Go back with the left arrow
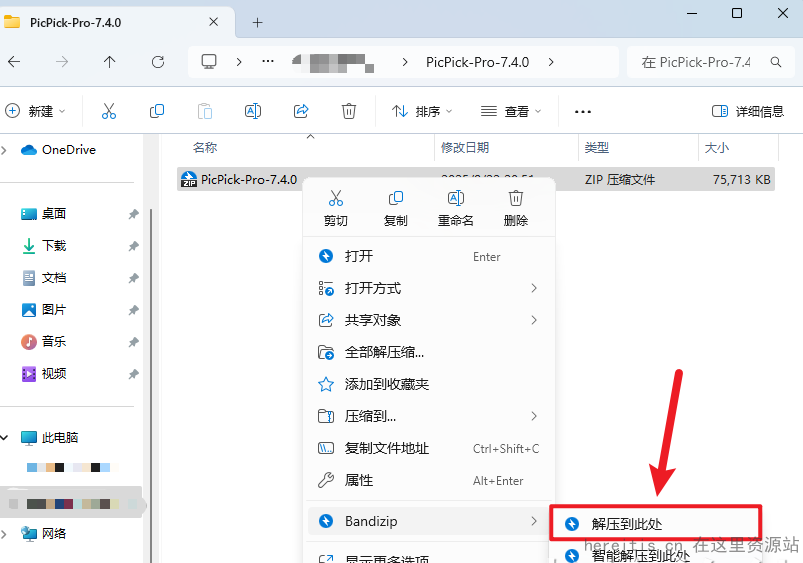 [x=14, y=62]
